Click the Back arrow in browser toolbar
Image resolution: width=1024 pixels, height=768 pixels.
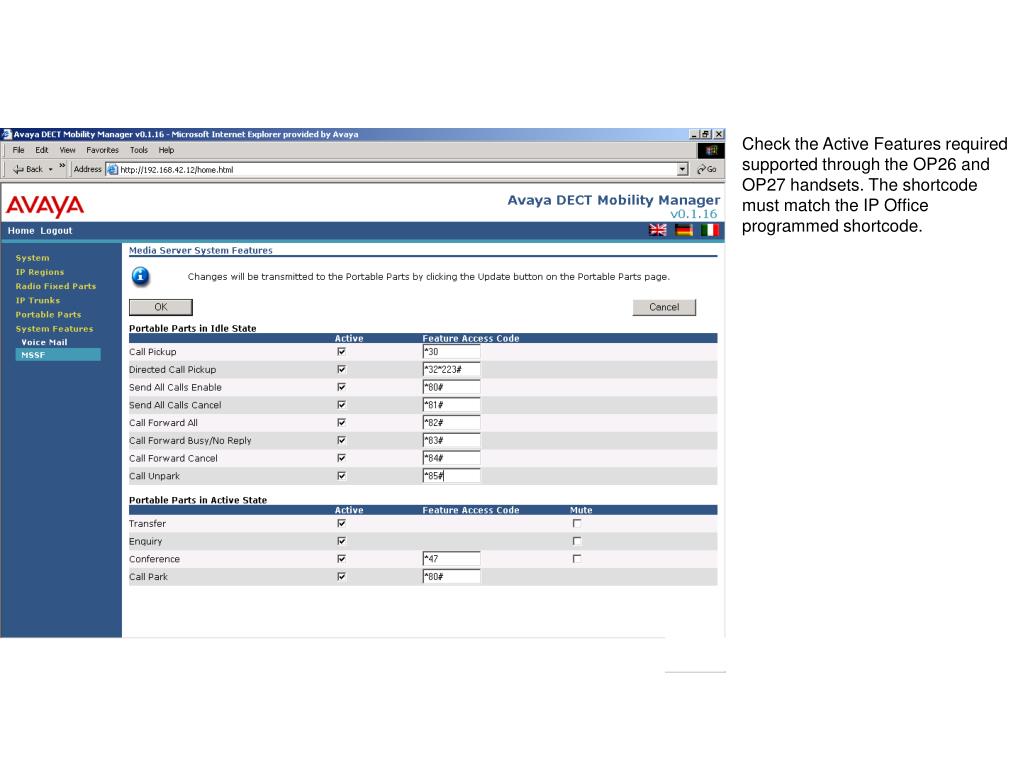point(28,169)
